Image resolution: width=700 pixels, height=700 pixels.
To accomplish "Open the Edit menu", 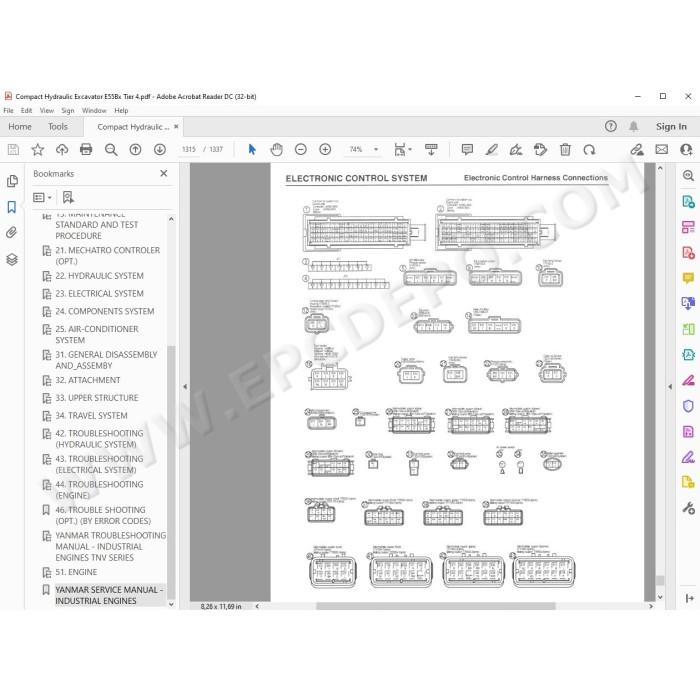I will point(26,110).
